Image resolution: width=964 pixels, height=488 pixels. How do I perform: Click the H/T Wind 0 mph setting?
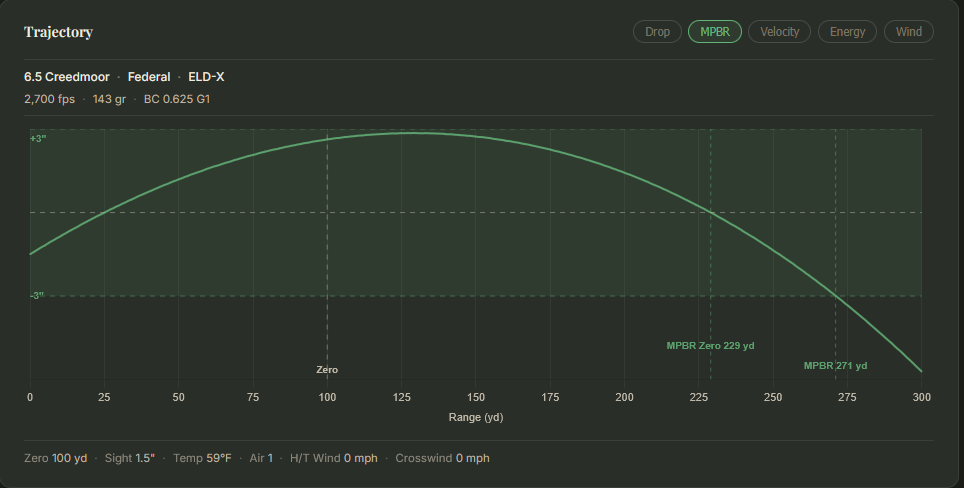point(334,458)
